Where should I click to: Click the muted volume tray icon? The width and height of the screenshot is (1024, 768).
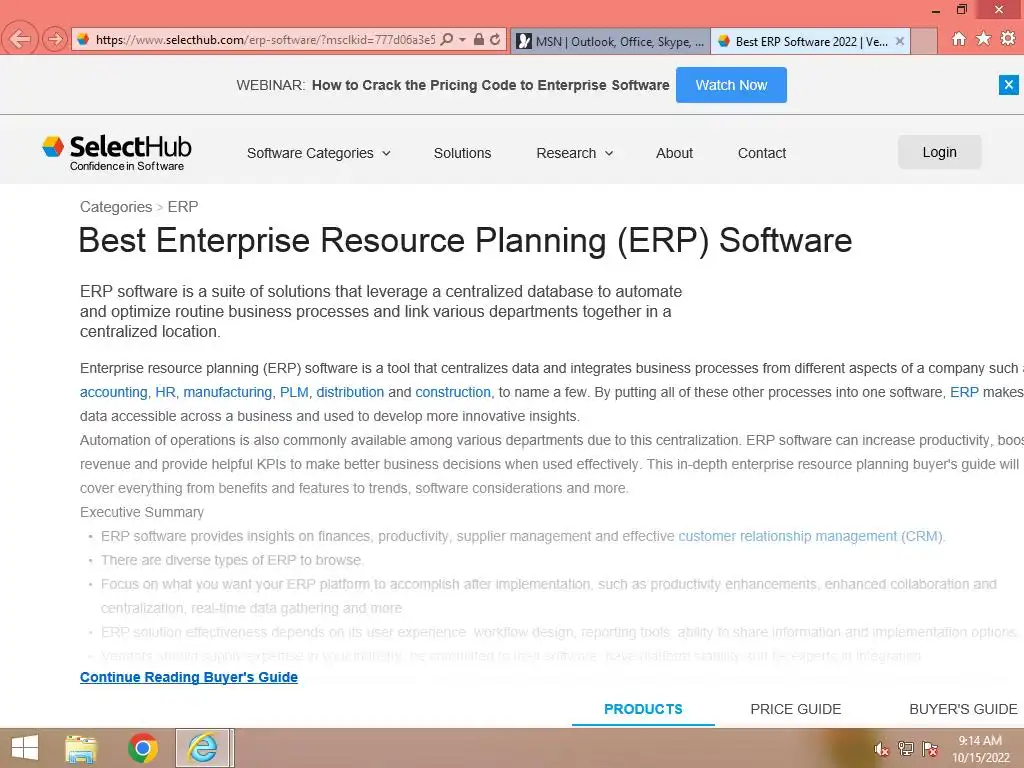[x=881, y=749]
